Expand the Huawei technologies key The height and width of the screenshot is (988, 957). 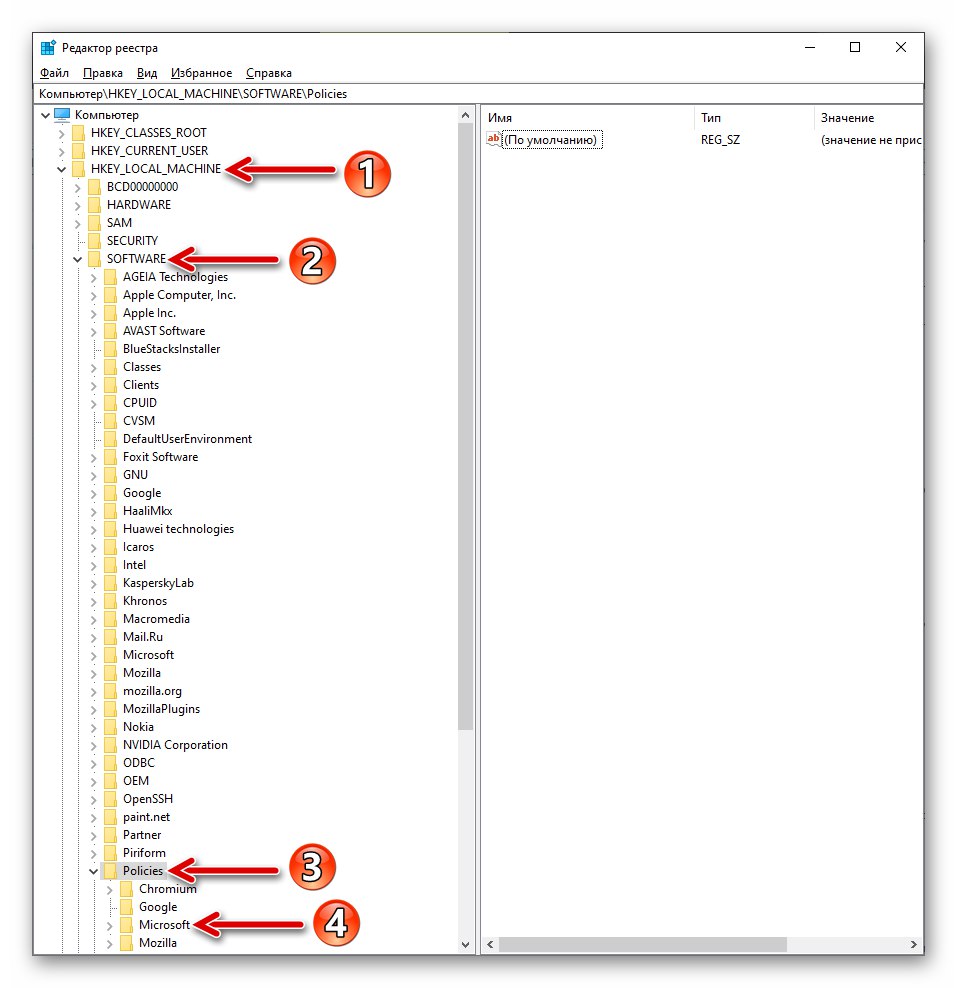[93, 529]
